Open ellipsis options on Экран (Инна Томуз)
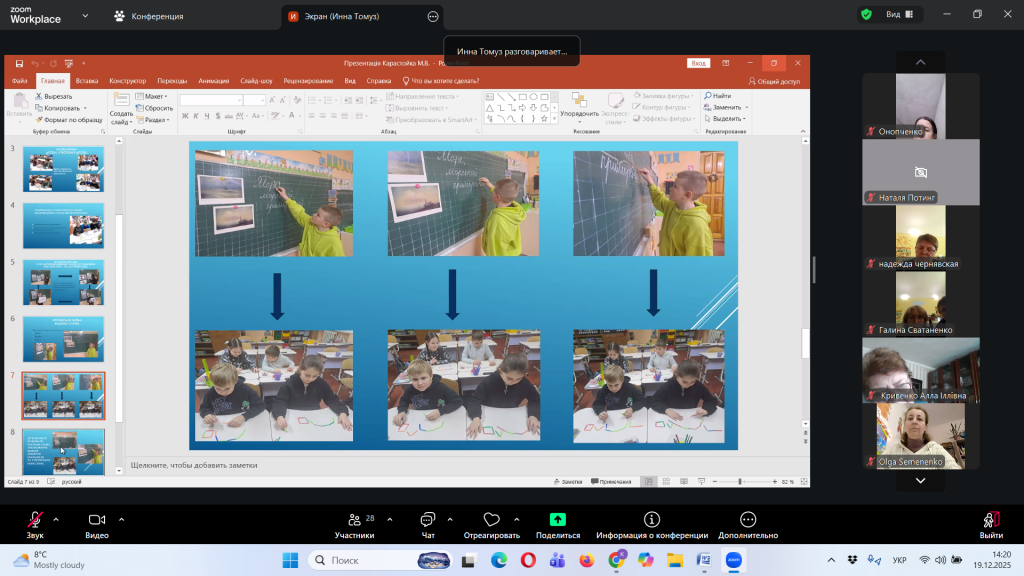Image resolution: width=1024 pixels, height=576 pixels. 433,16
